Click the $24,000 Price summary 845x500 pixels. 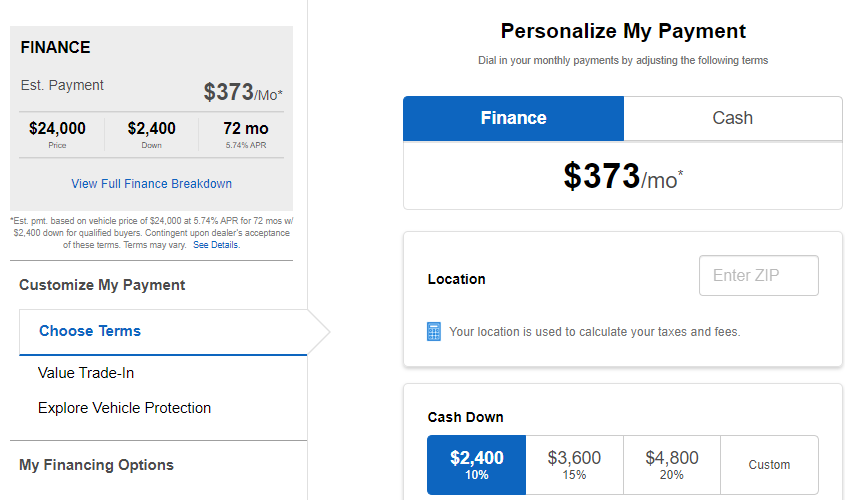(57, 134)
